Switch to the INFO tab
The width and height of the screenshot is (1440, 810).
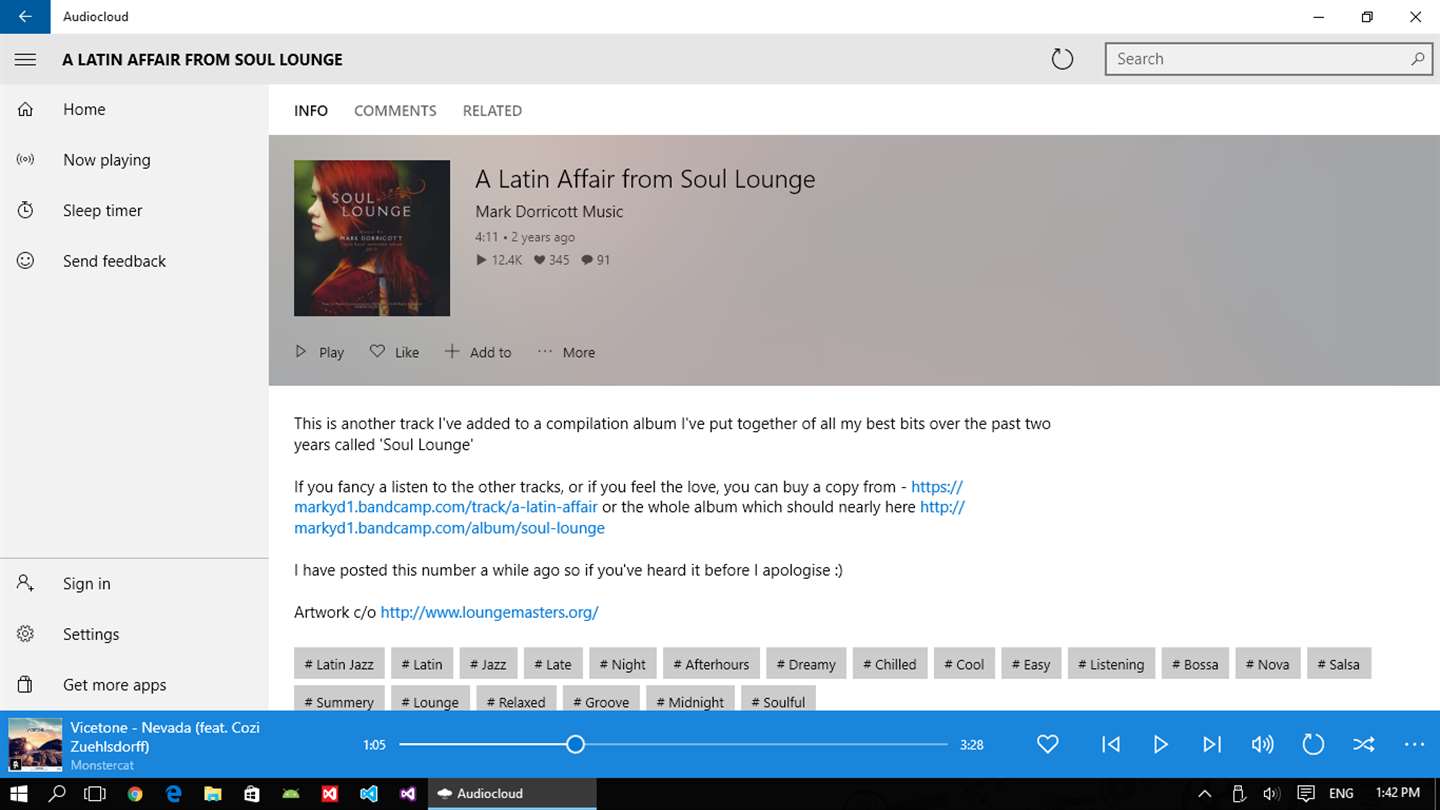tap(311, 111)
